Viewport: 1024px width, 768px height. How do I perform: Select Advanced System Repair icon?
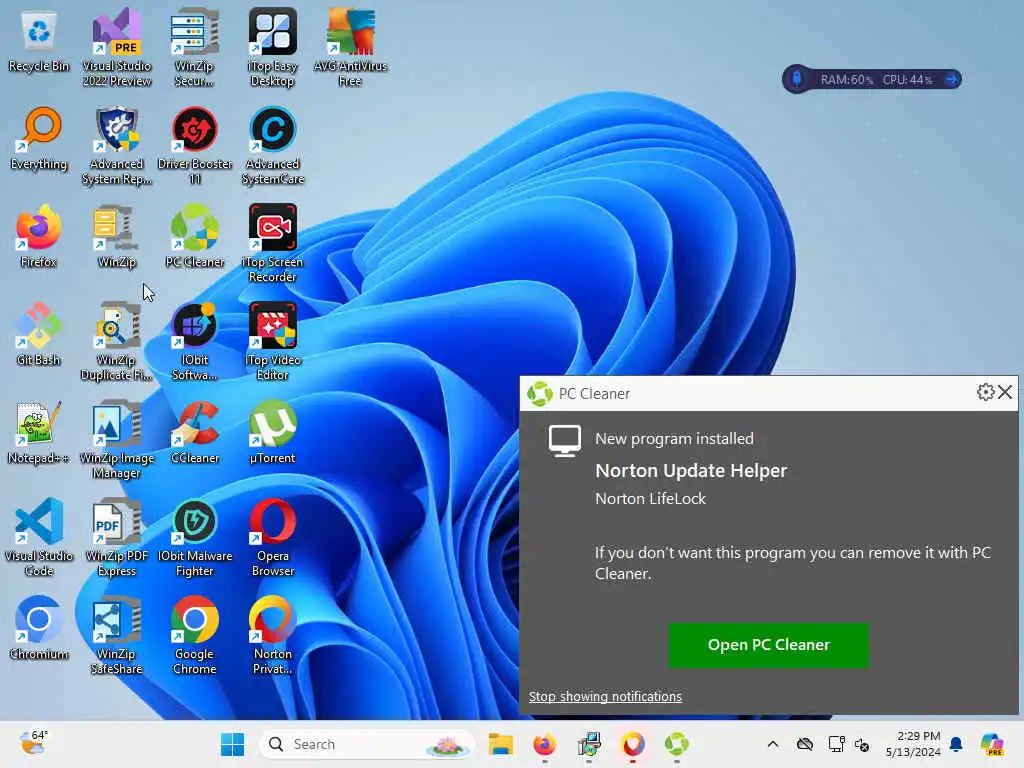point(117,145)
